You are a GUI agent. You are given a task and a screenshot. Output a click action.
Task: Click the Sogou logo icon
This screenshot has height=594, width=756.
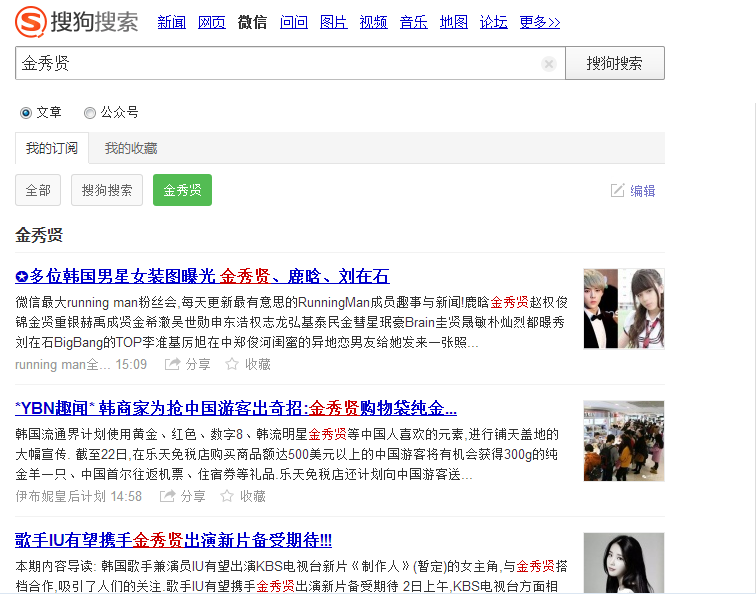pos(30,22)
